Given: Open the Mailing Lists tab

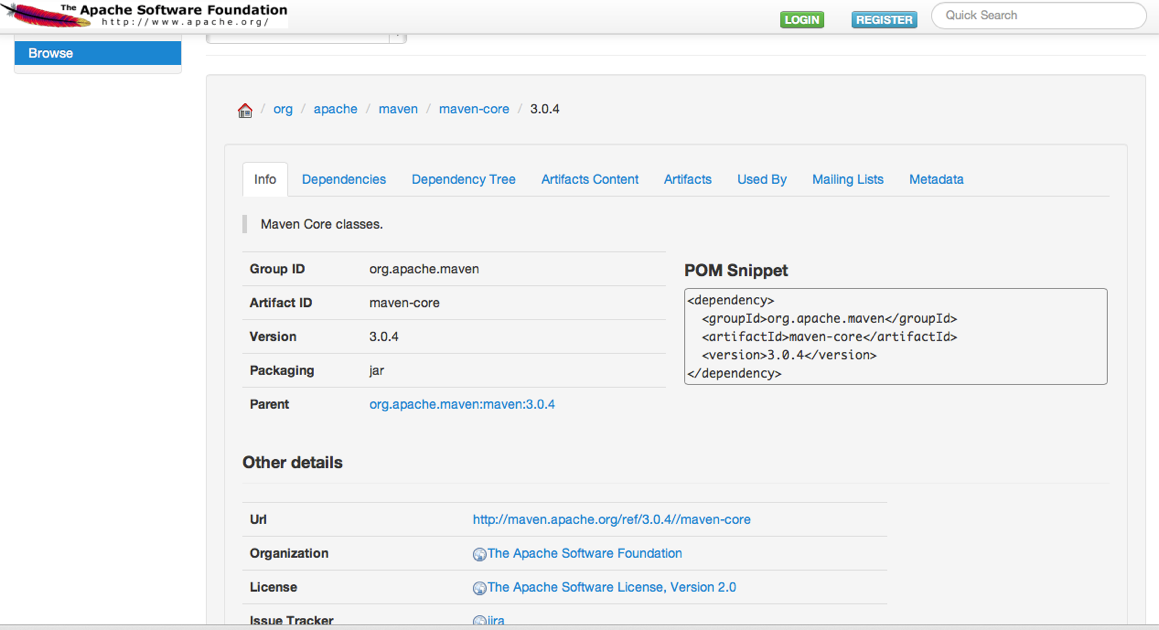Looking at the screenshot, I should (847, 180).
